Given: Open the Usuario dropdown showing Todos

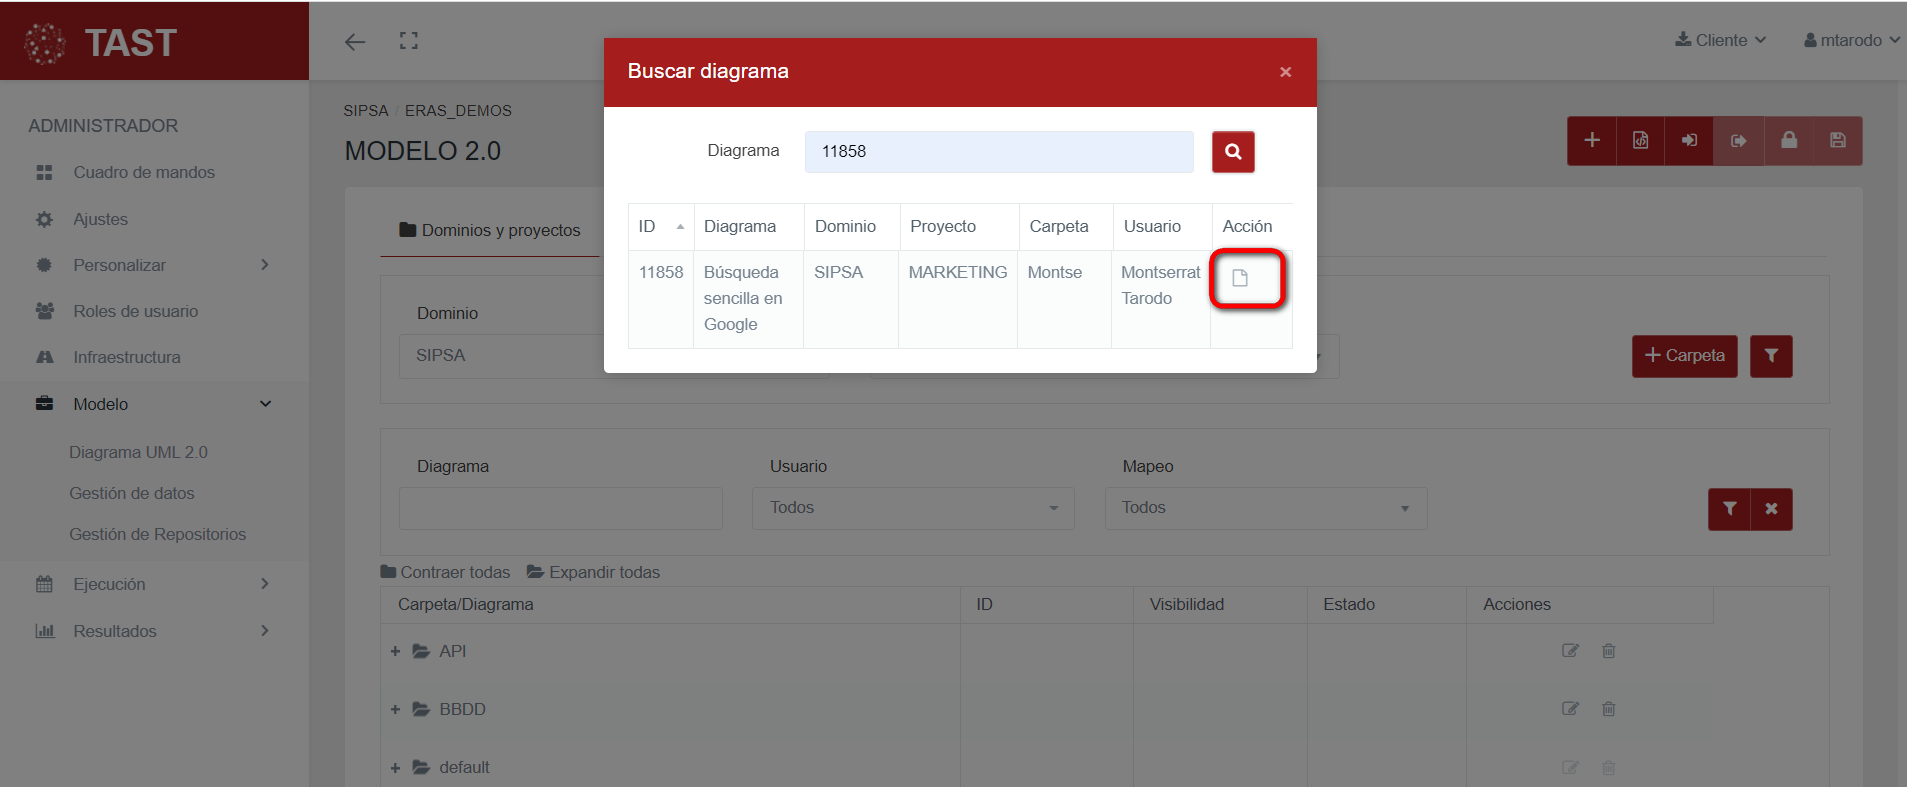Looking at the screenshot, I should tap(912, 508).
